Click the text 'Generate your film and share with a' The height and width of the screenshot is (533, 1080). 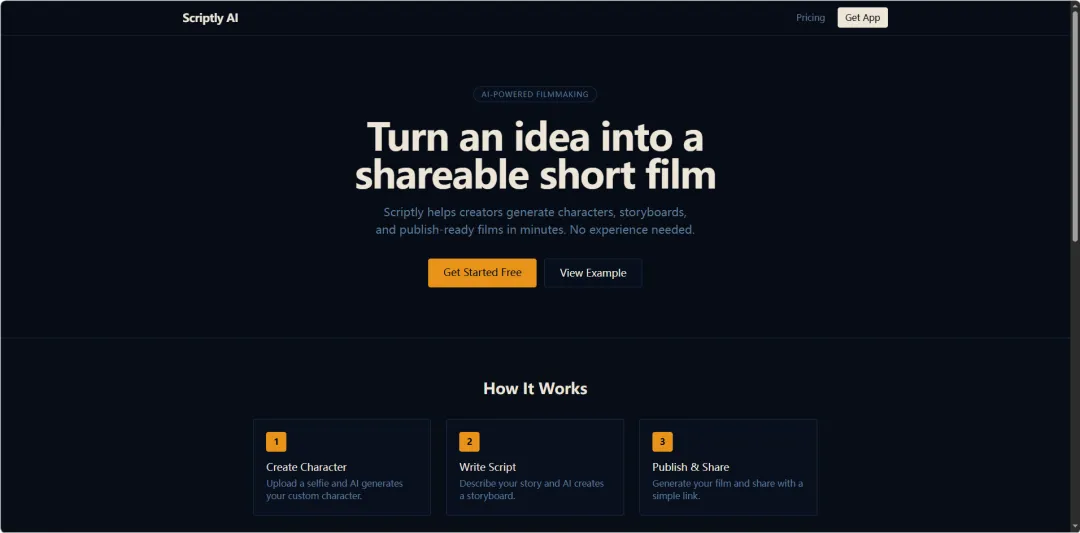(728, 483)
